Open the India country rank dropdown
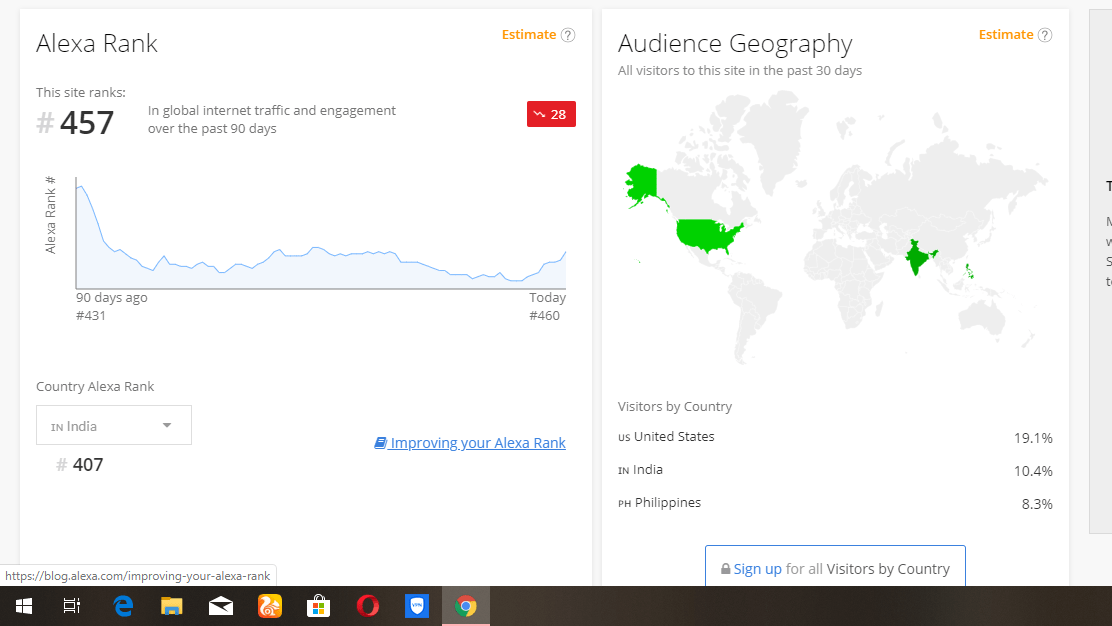1112x626 pixels. (x=113, y=425)
